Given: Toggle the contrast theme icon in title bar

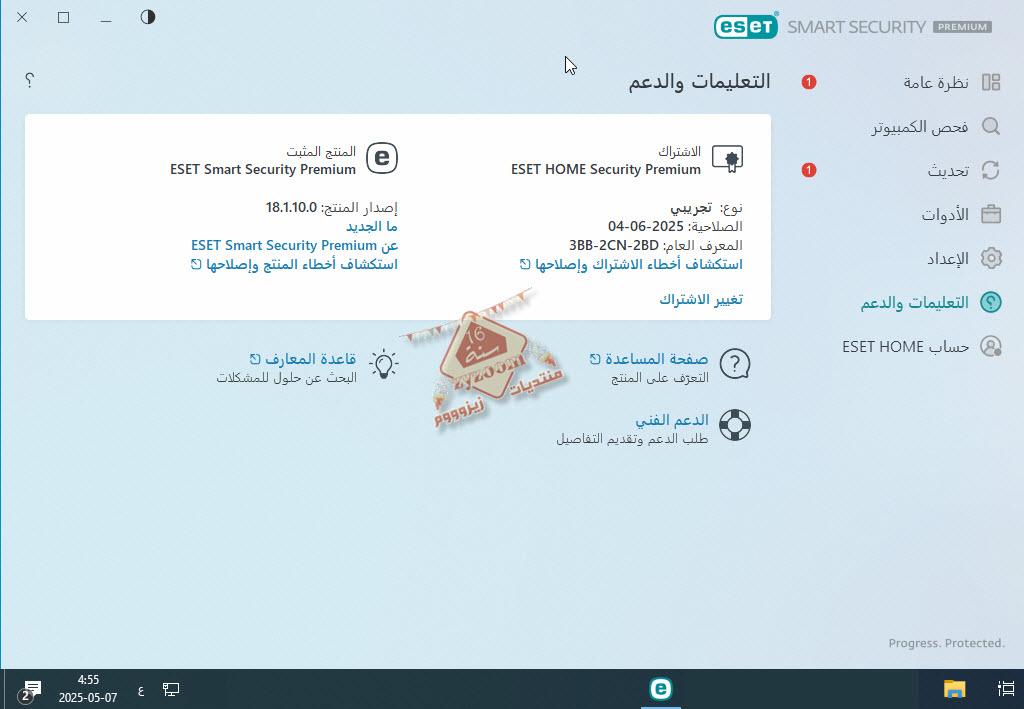Looking at the screenshot, I should point(148,17).
